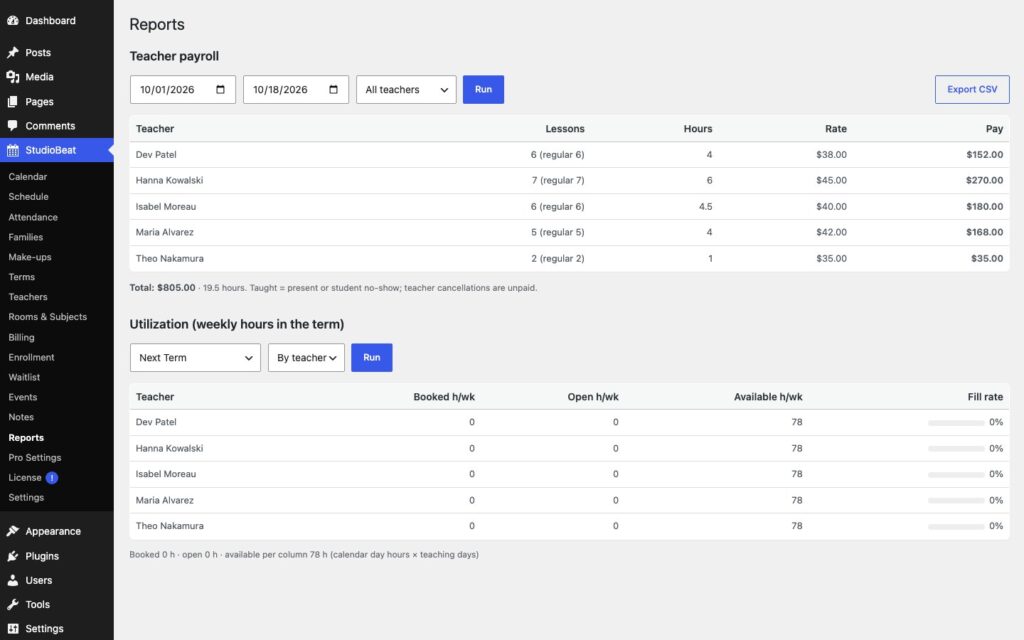Click the Users person icon
The image size is (1024, 640).
[12, 580]
